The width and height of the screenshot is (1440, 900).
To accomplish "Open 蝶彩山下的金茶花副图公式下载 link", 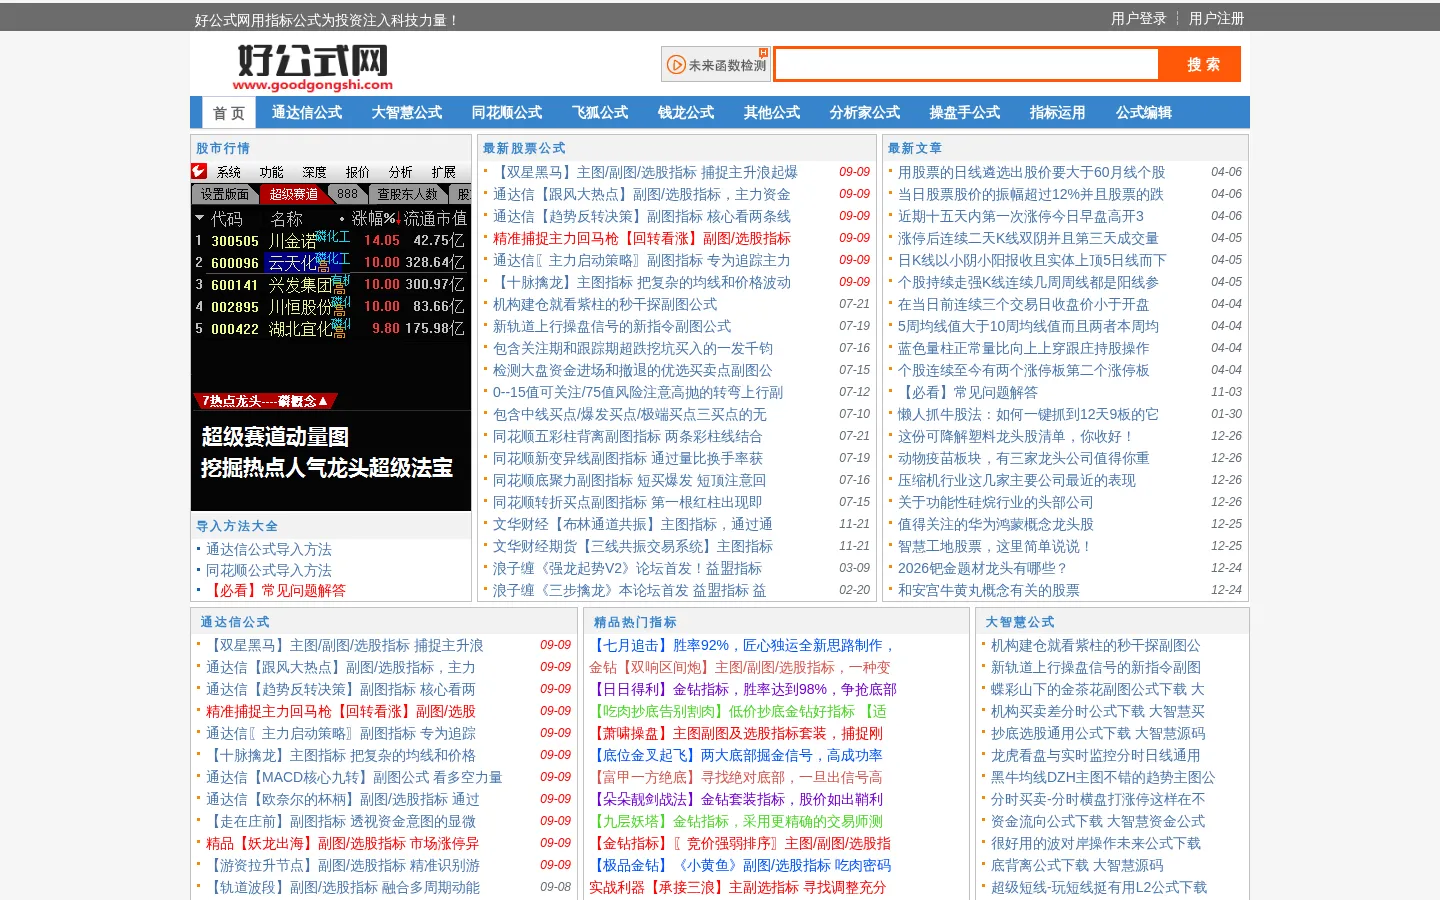I will [1097, 690].
